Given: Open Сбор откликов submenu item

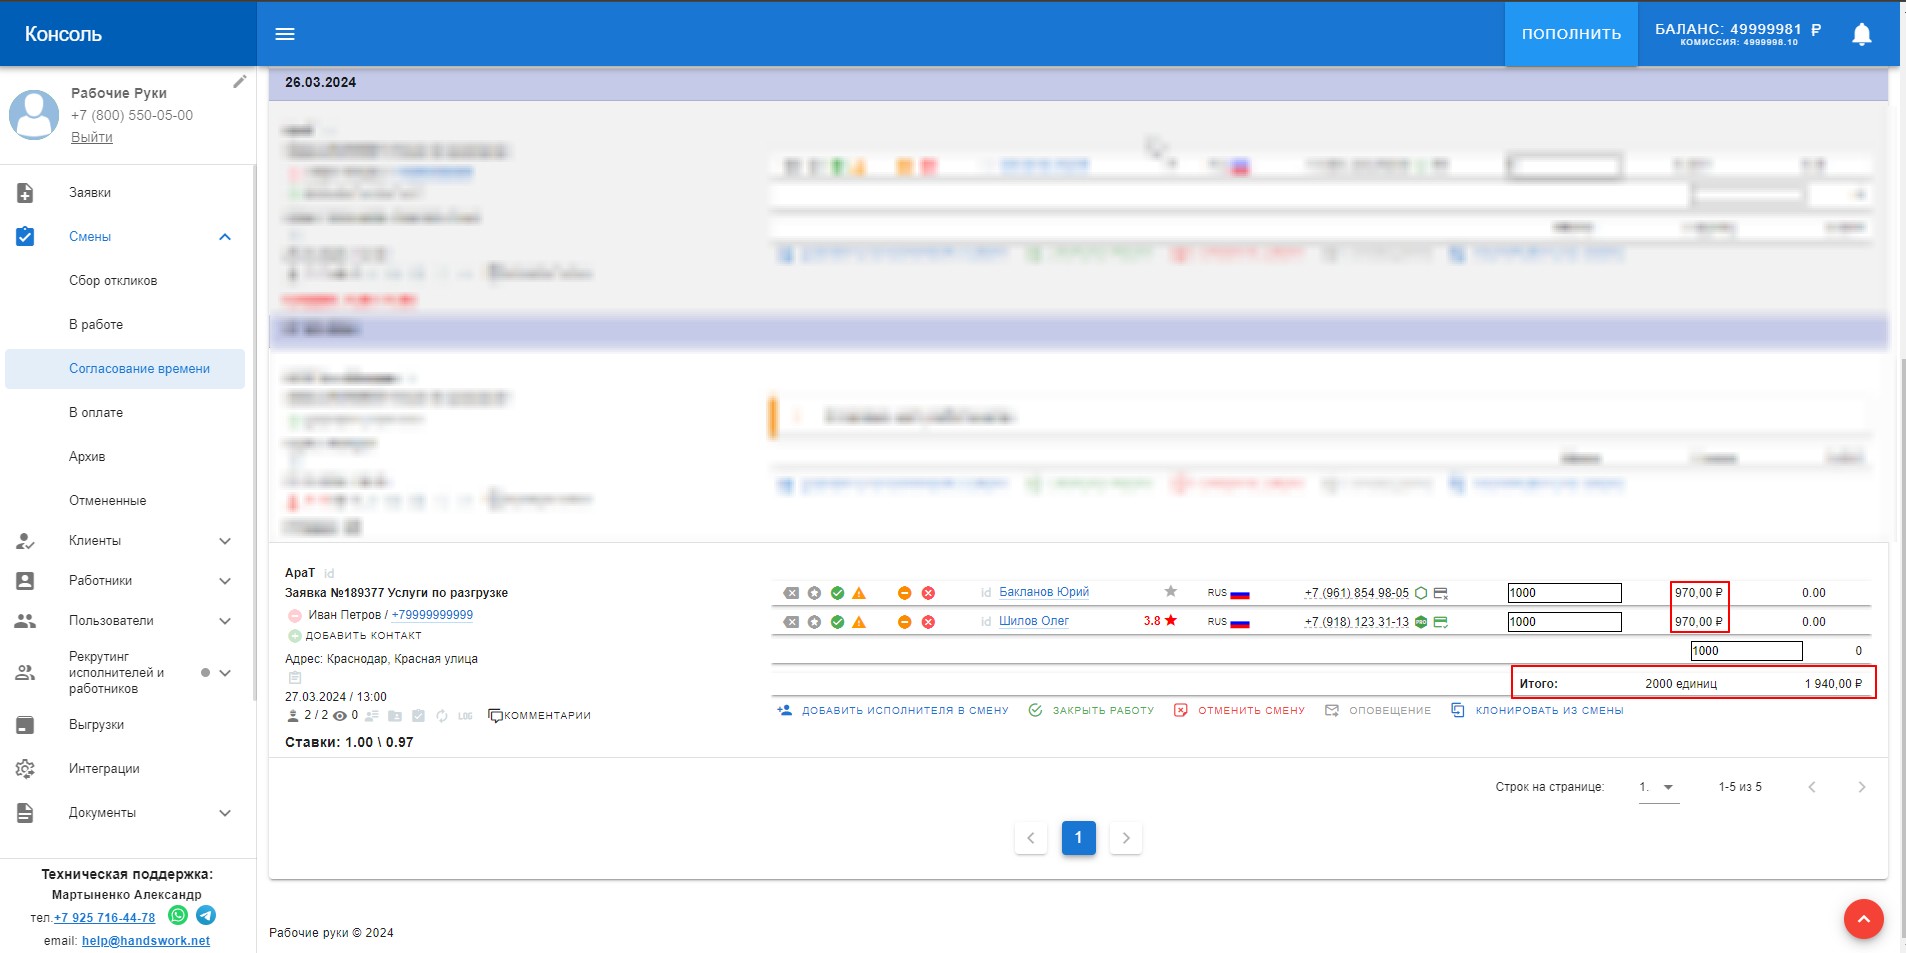Looking at the screenshot, I should (113, 281).
